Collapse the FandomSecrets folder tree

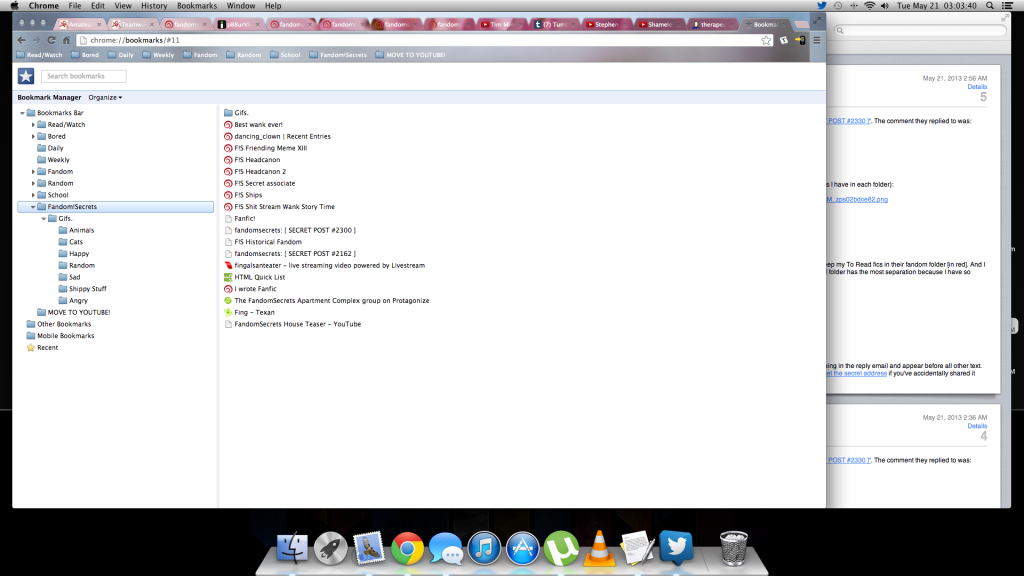coord(33,207)
